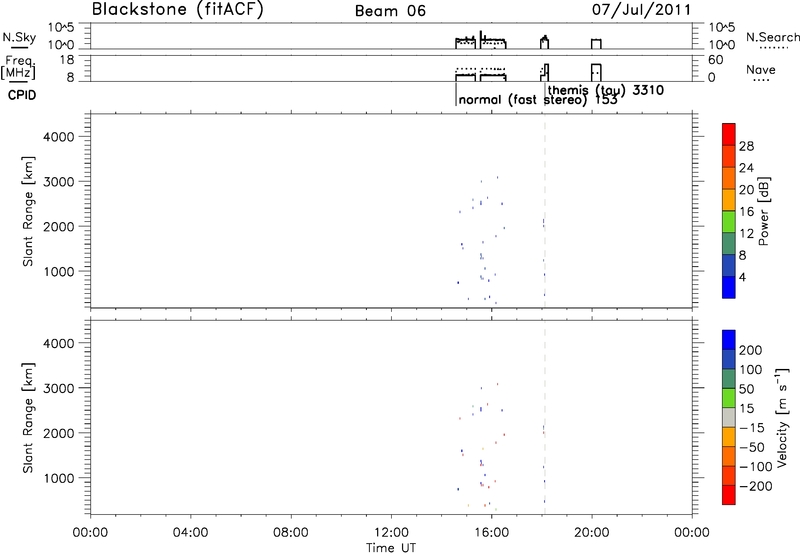Click the 28 tick on Power color bar
Viewport: 800px width, 554px height.
(x=746, y=146)
